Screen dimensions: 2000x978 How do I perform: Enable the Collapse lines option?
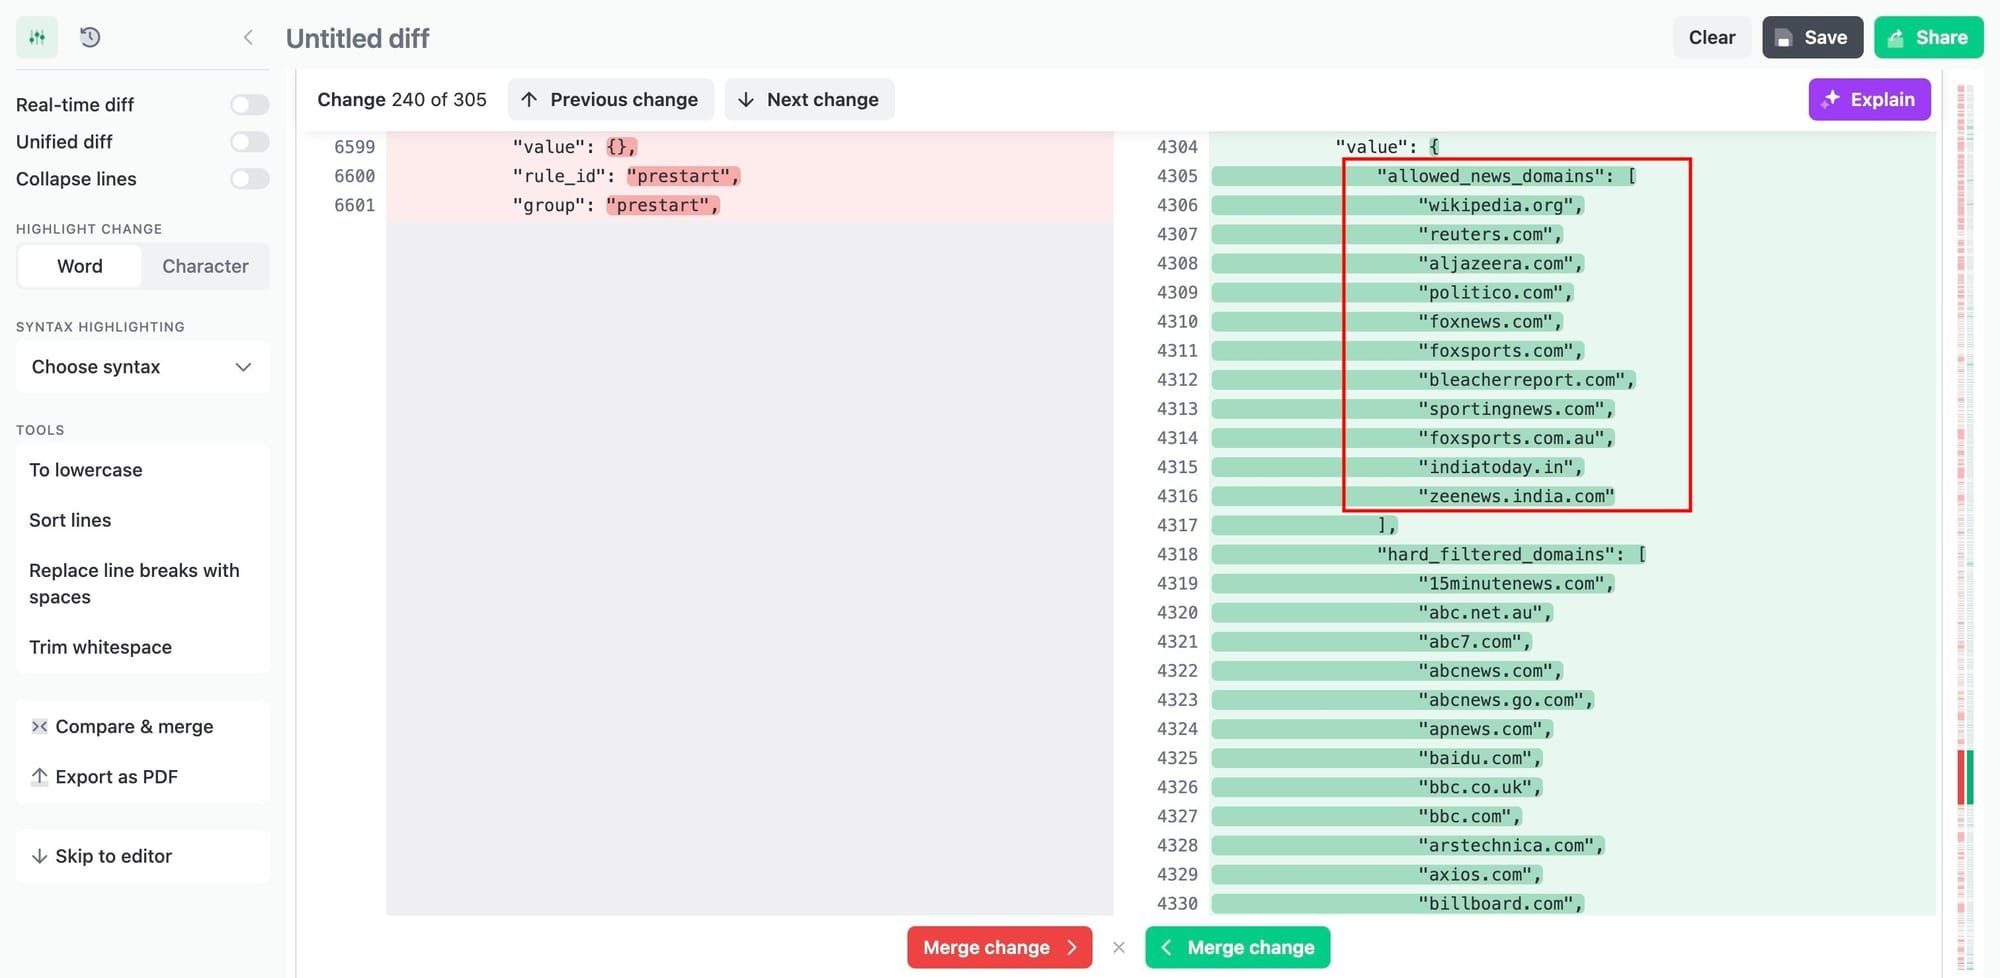(x=249, y=179)
